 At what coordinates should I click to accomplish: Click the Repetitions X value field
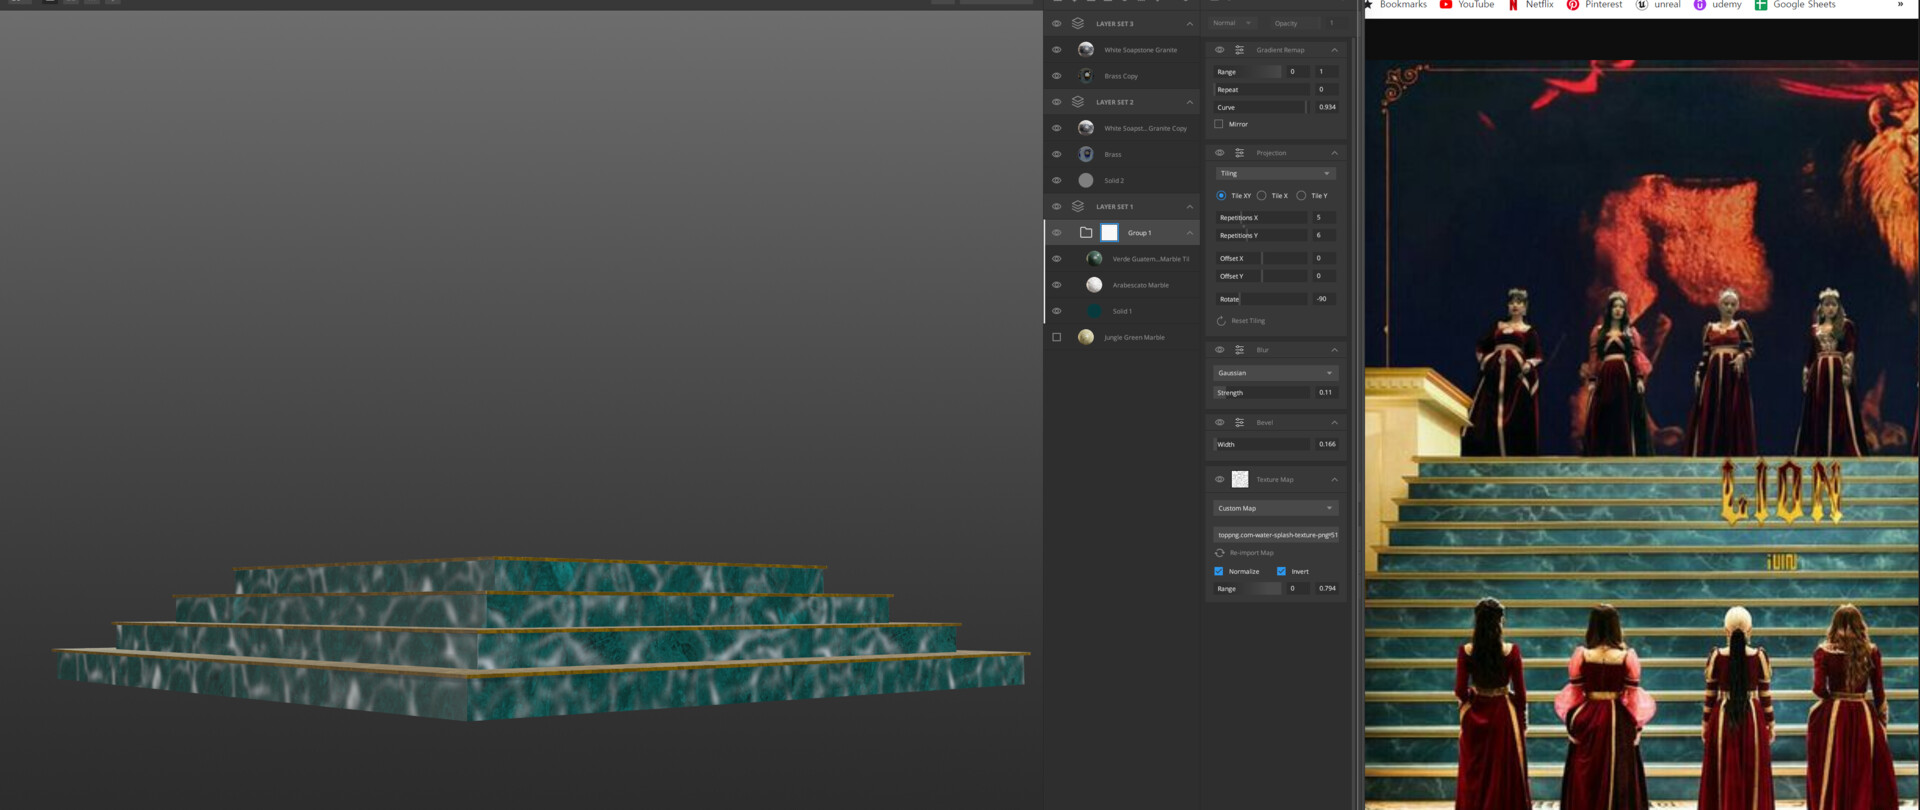pos(1322,217)
